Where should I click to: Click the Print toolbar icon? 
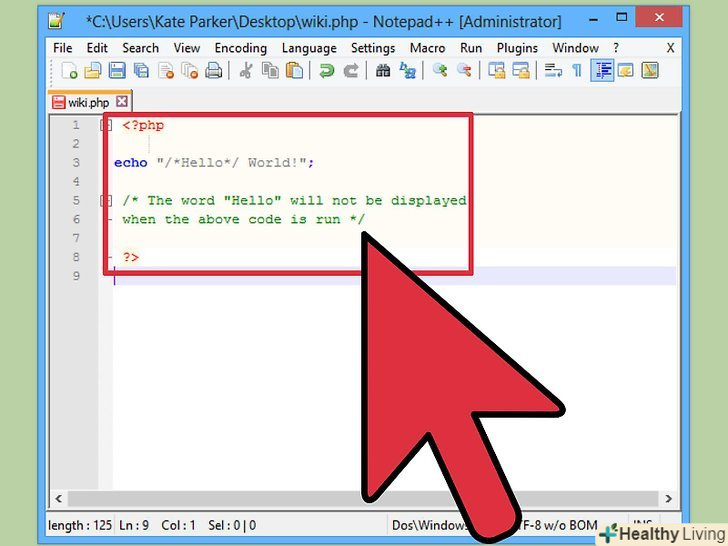(214, 71)
